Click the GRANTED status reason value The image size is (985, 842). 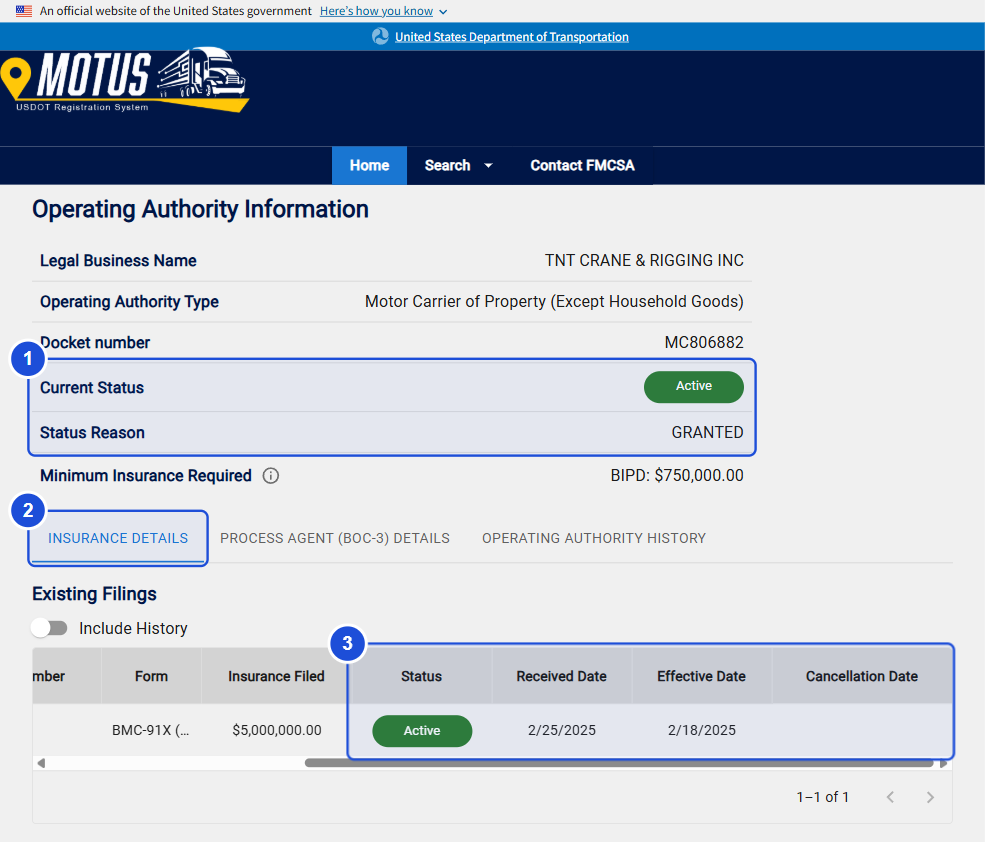[707, 432]
